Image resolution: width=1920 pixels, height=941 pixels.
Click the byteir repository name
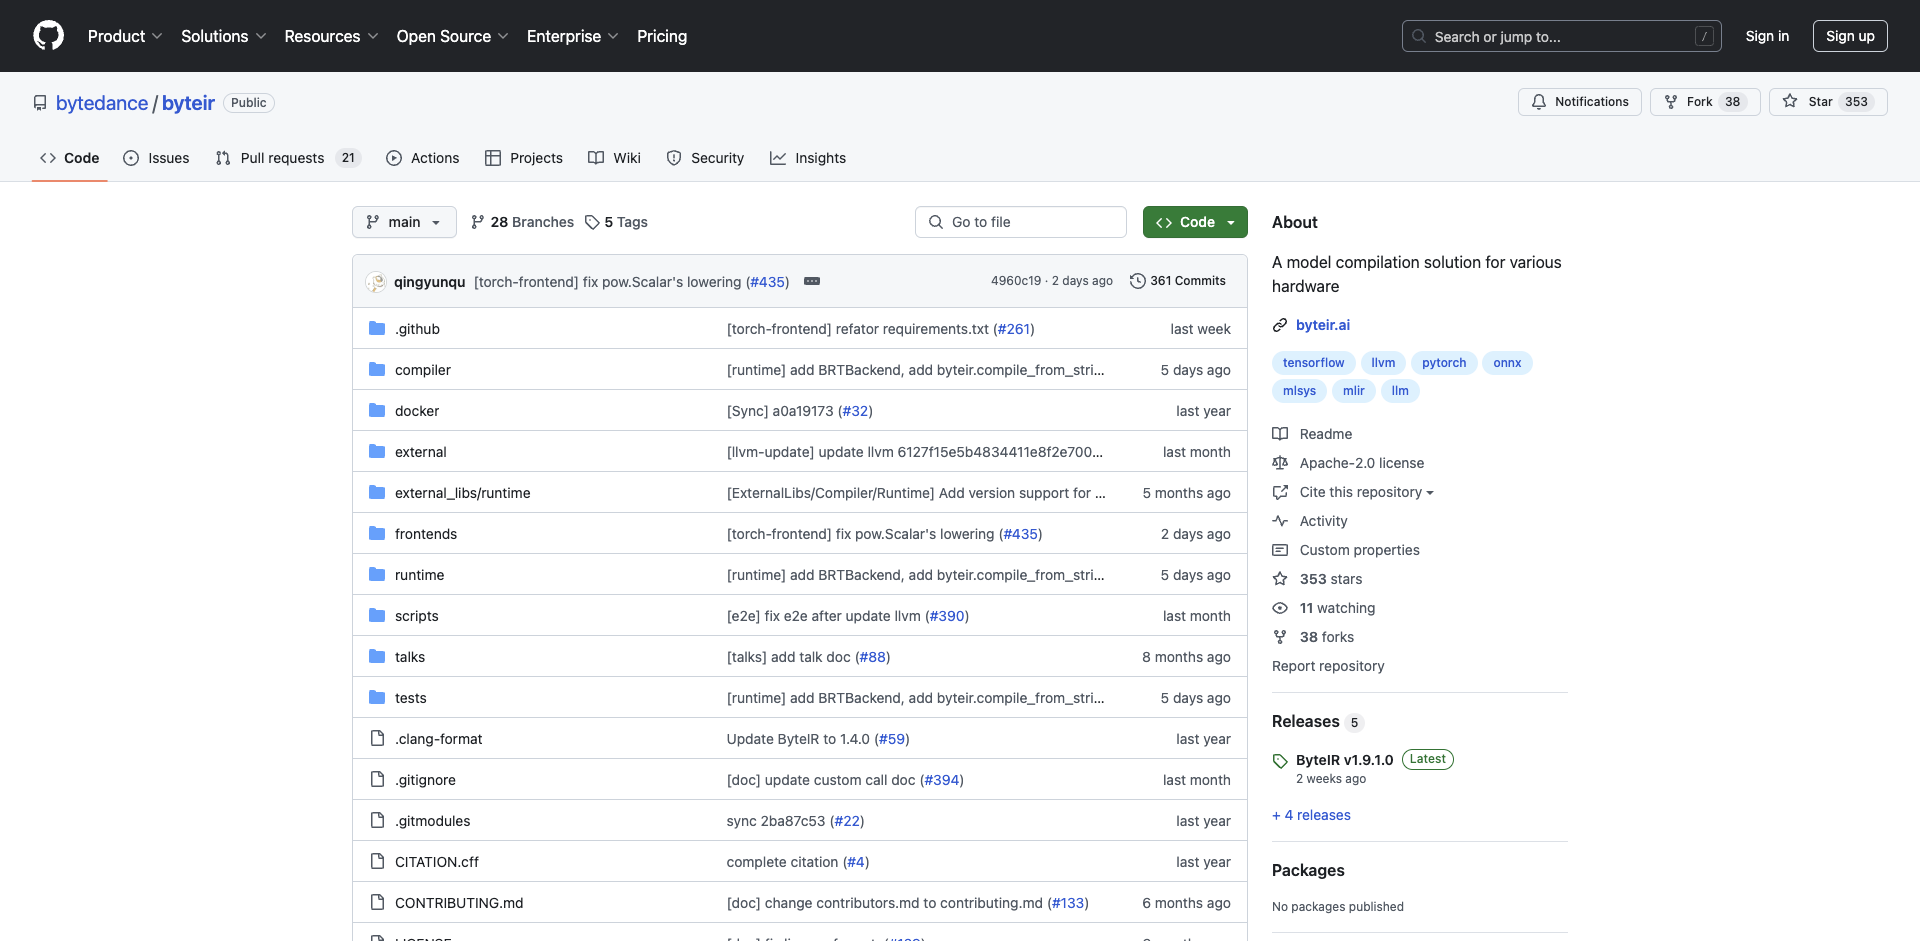188,103
